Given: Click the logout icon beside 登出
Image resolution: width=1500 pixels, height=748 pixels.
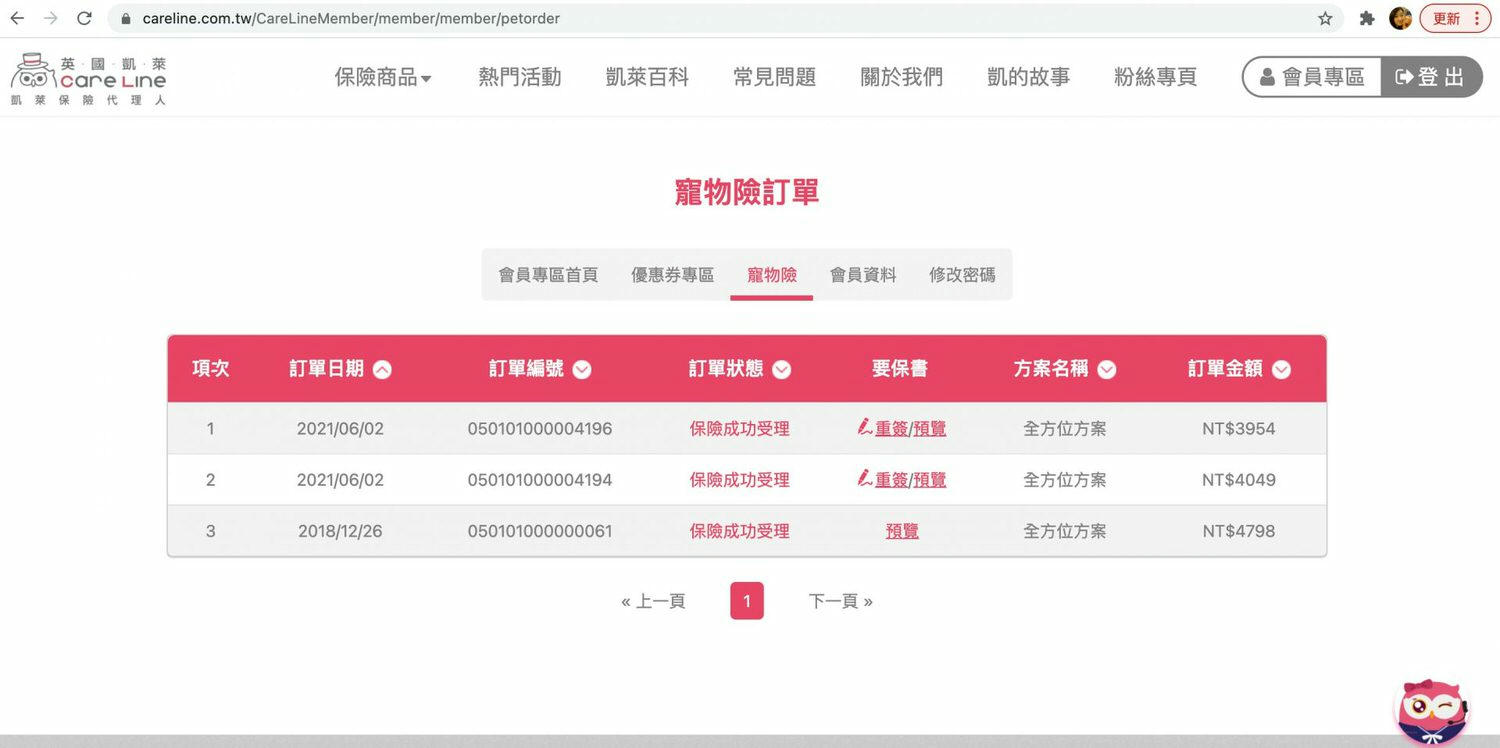Looking at the screenshot, I should 1405,76.
